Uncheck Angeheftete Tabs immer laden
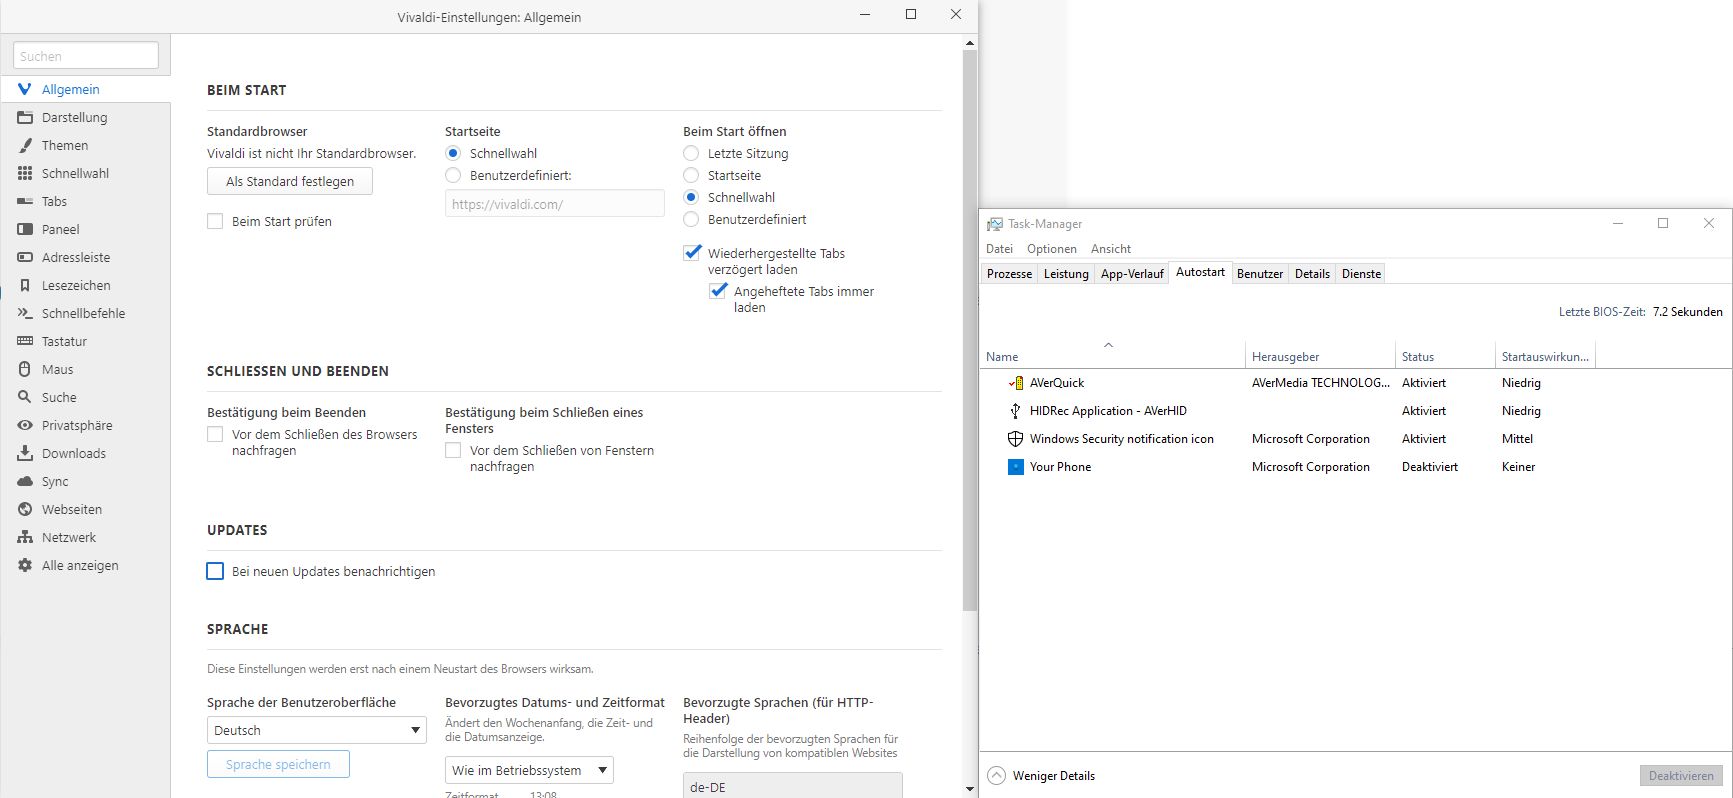Screen dimensions: 1733x798 [718, 290]
